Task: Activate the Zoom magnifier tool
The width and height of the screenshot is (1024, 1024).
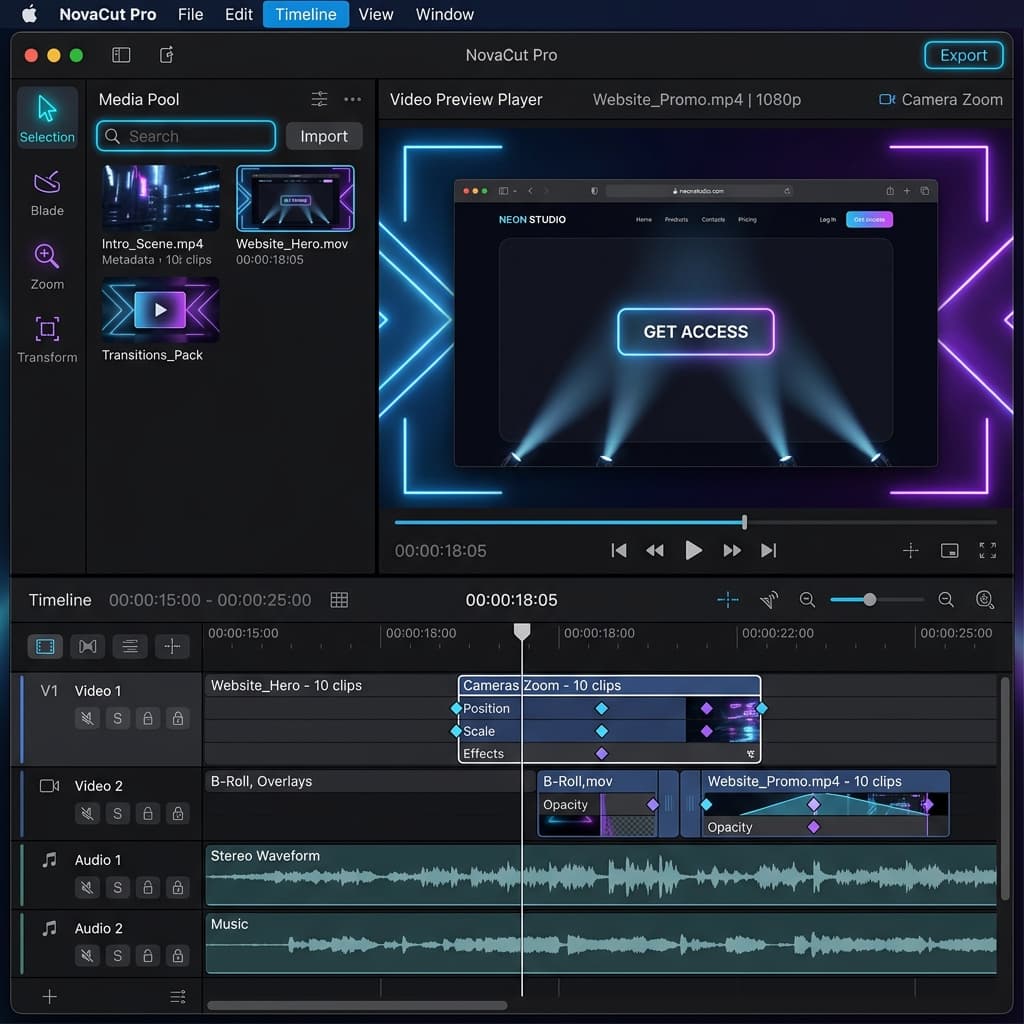Action: (47, 266)
